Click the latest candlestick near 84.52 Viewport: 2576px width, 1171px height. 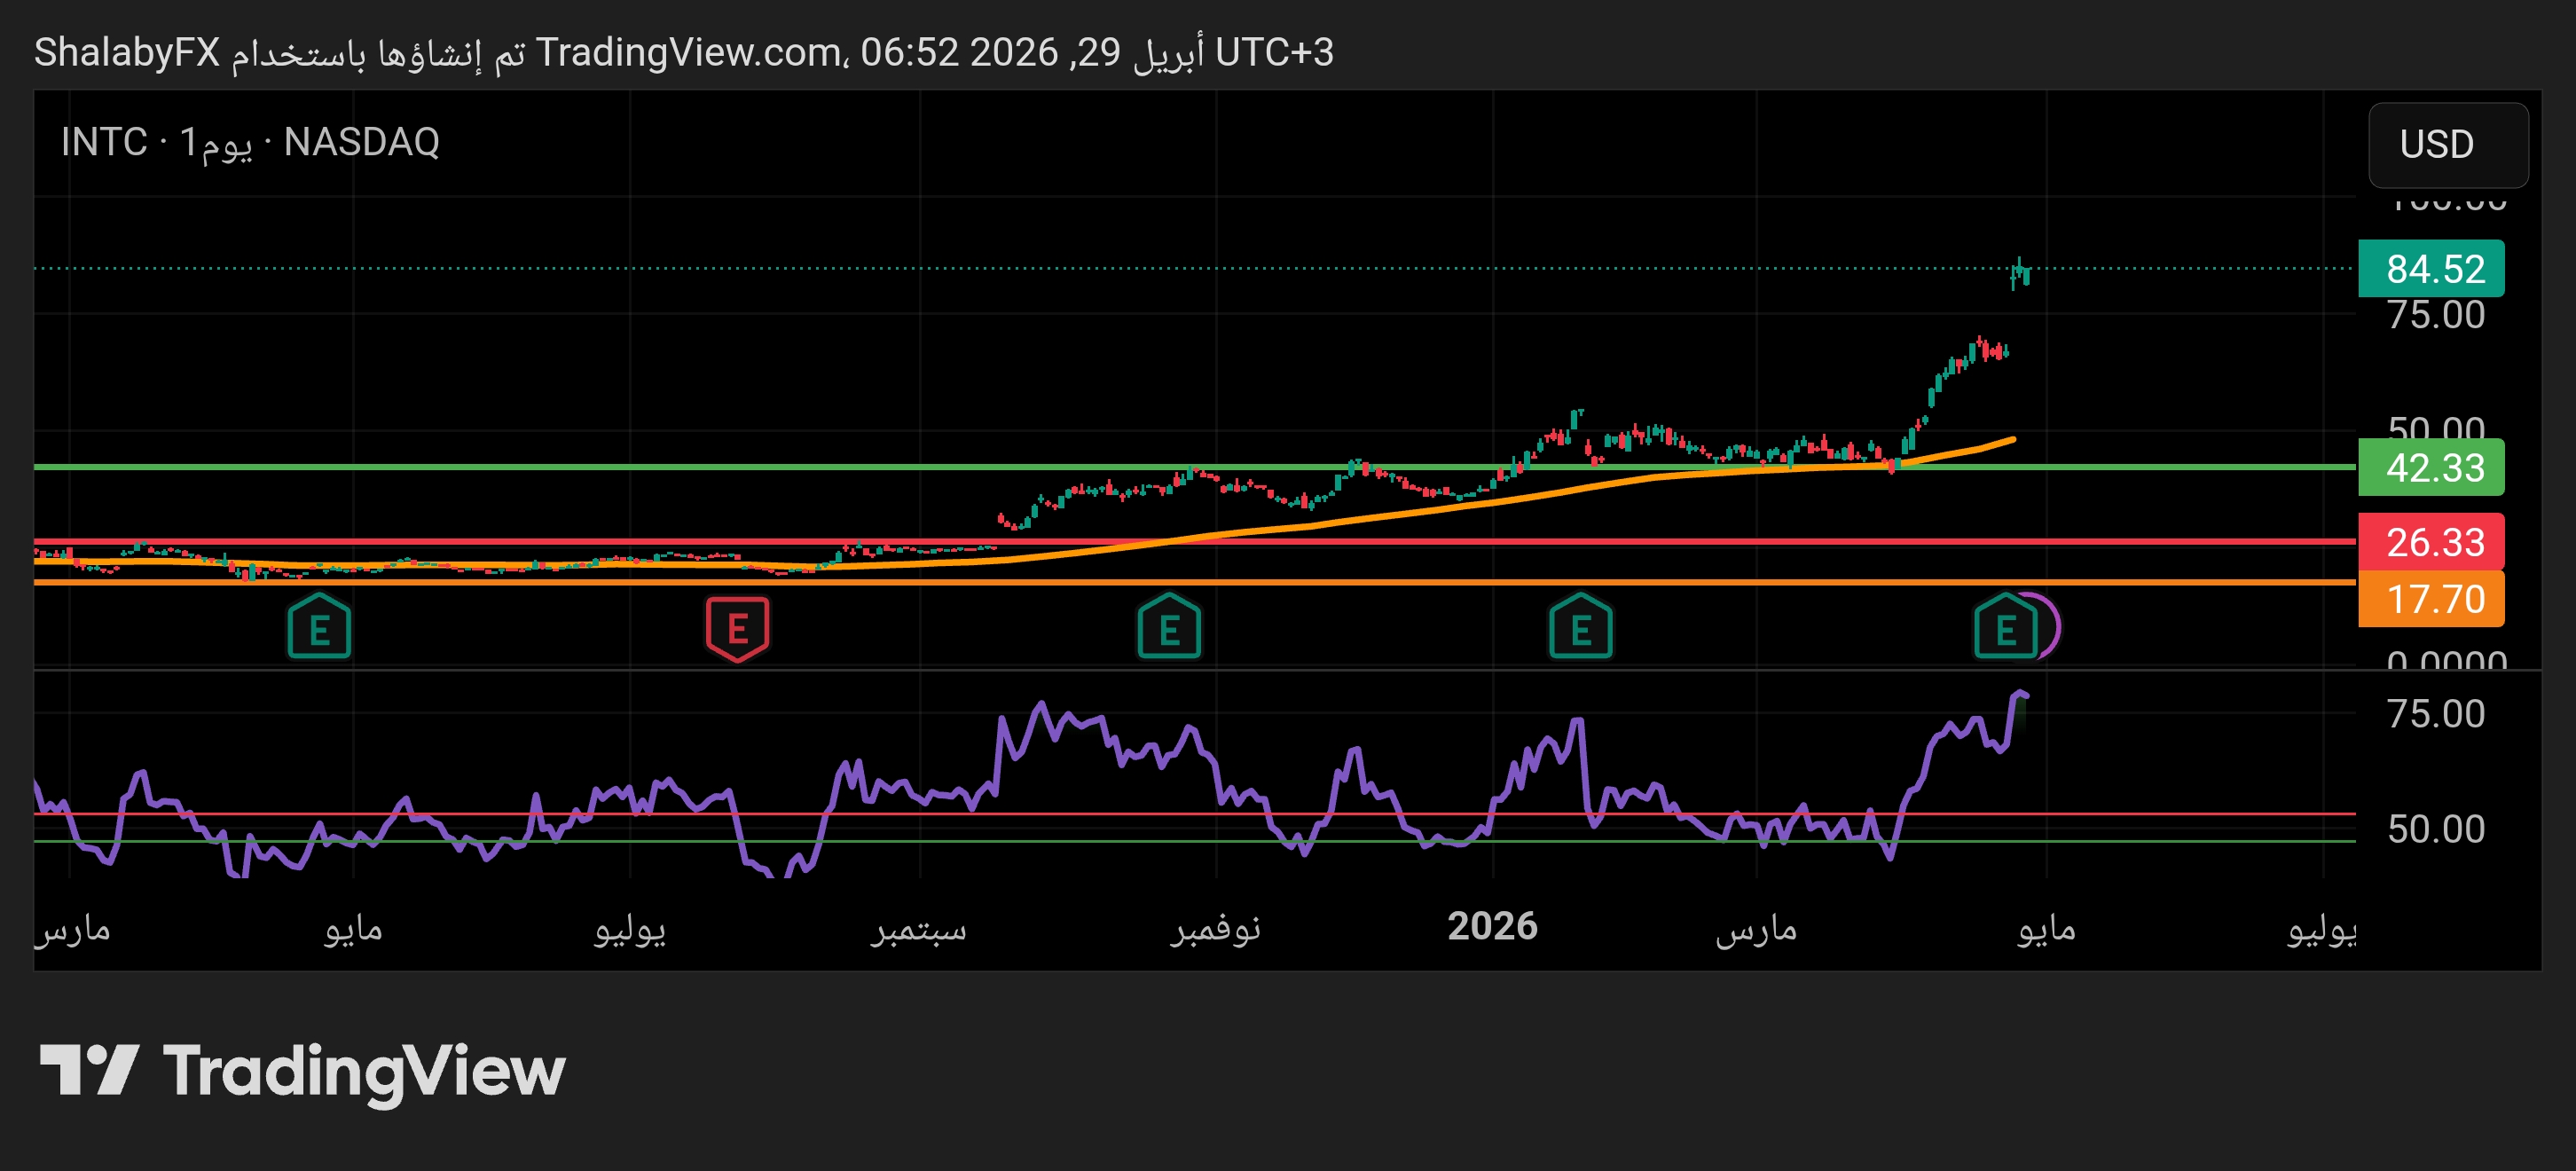tap(2025, 275)
